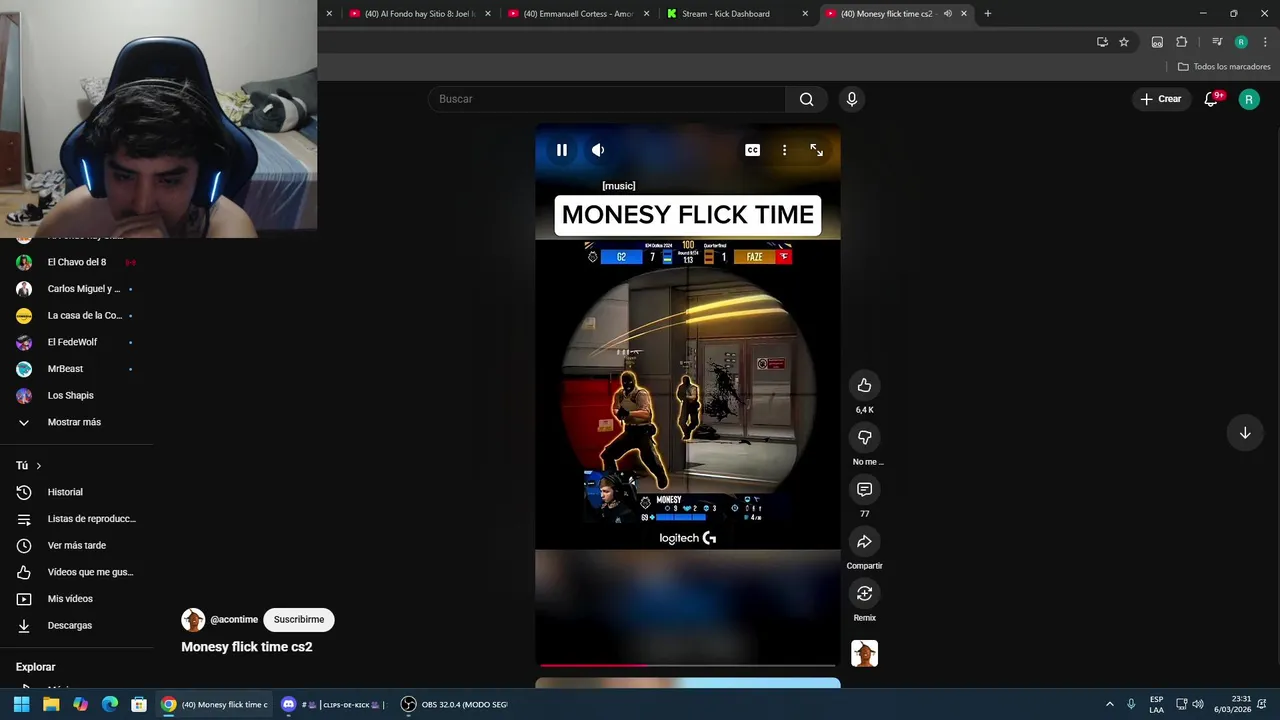1280x720 pixels.
Task: Open Videos que me gustan in sidebar
Action: coord(77,572)
